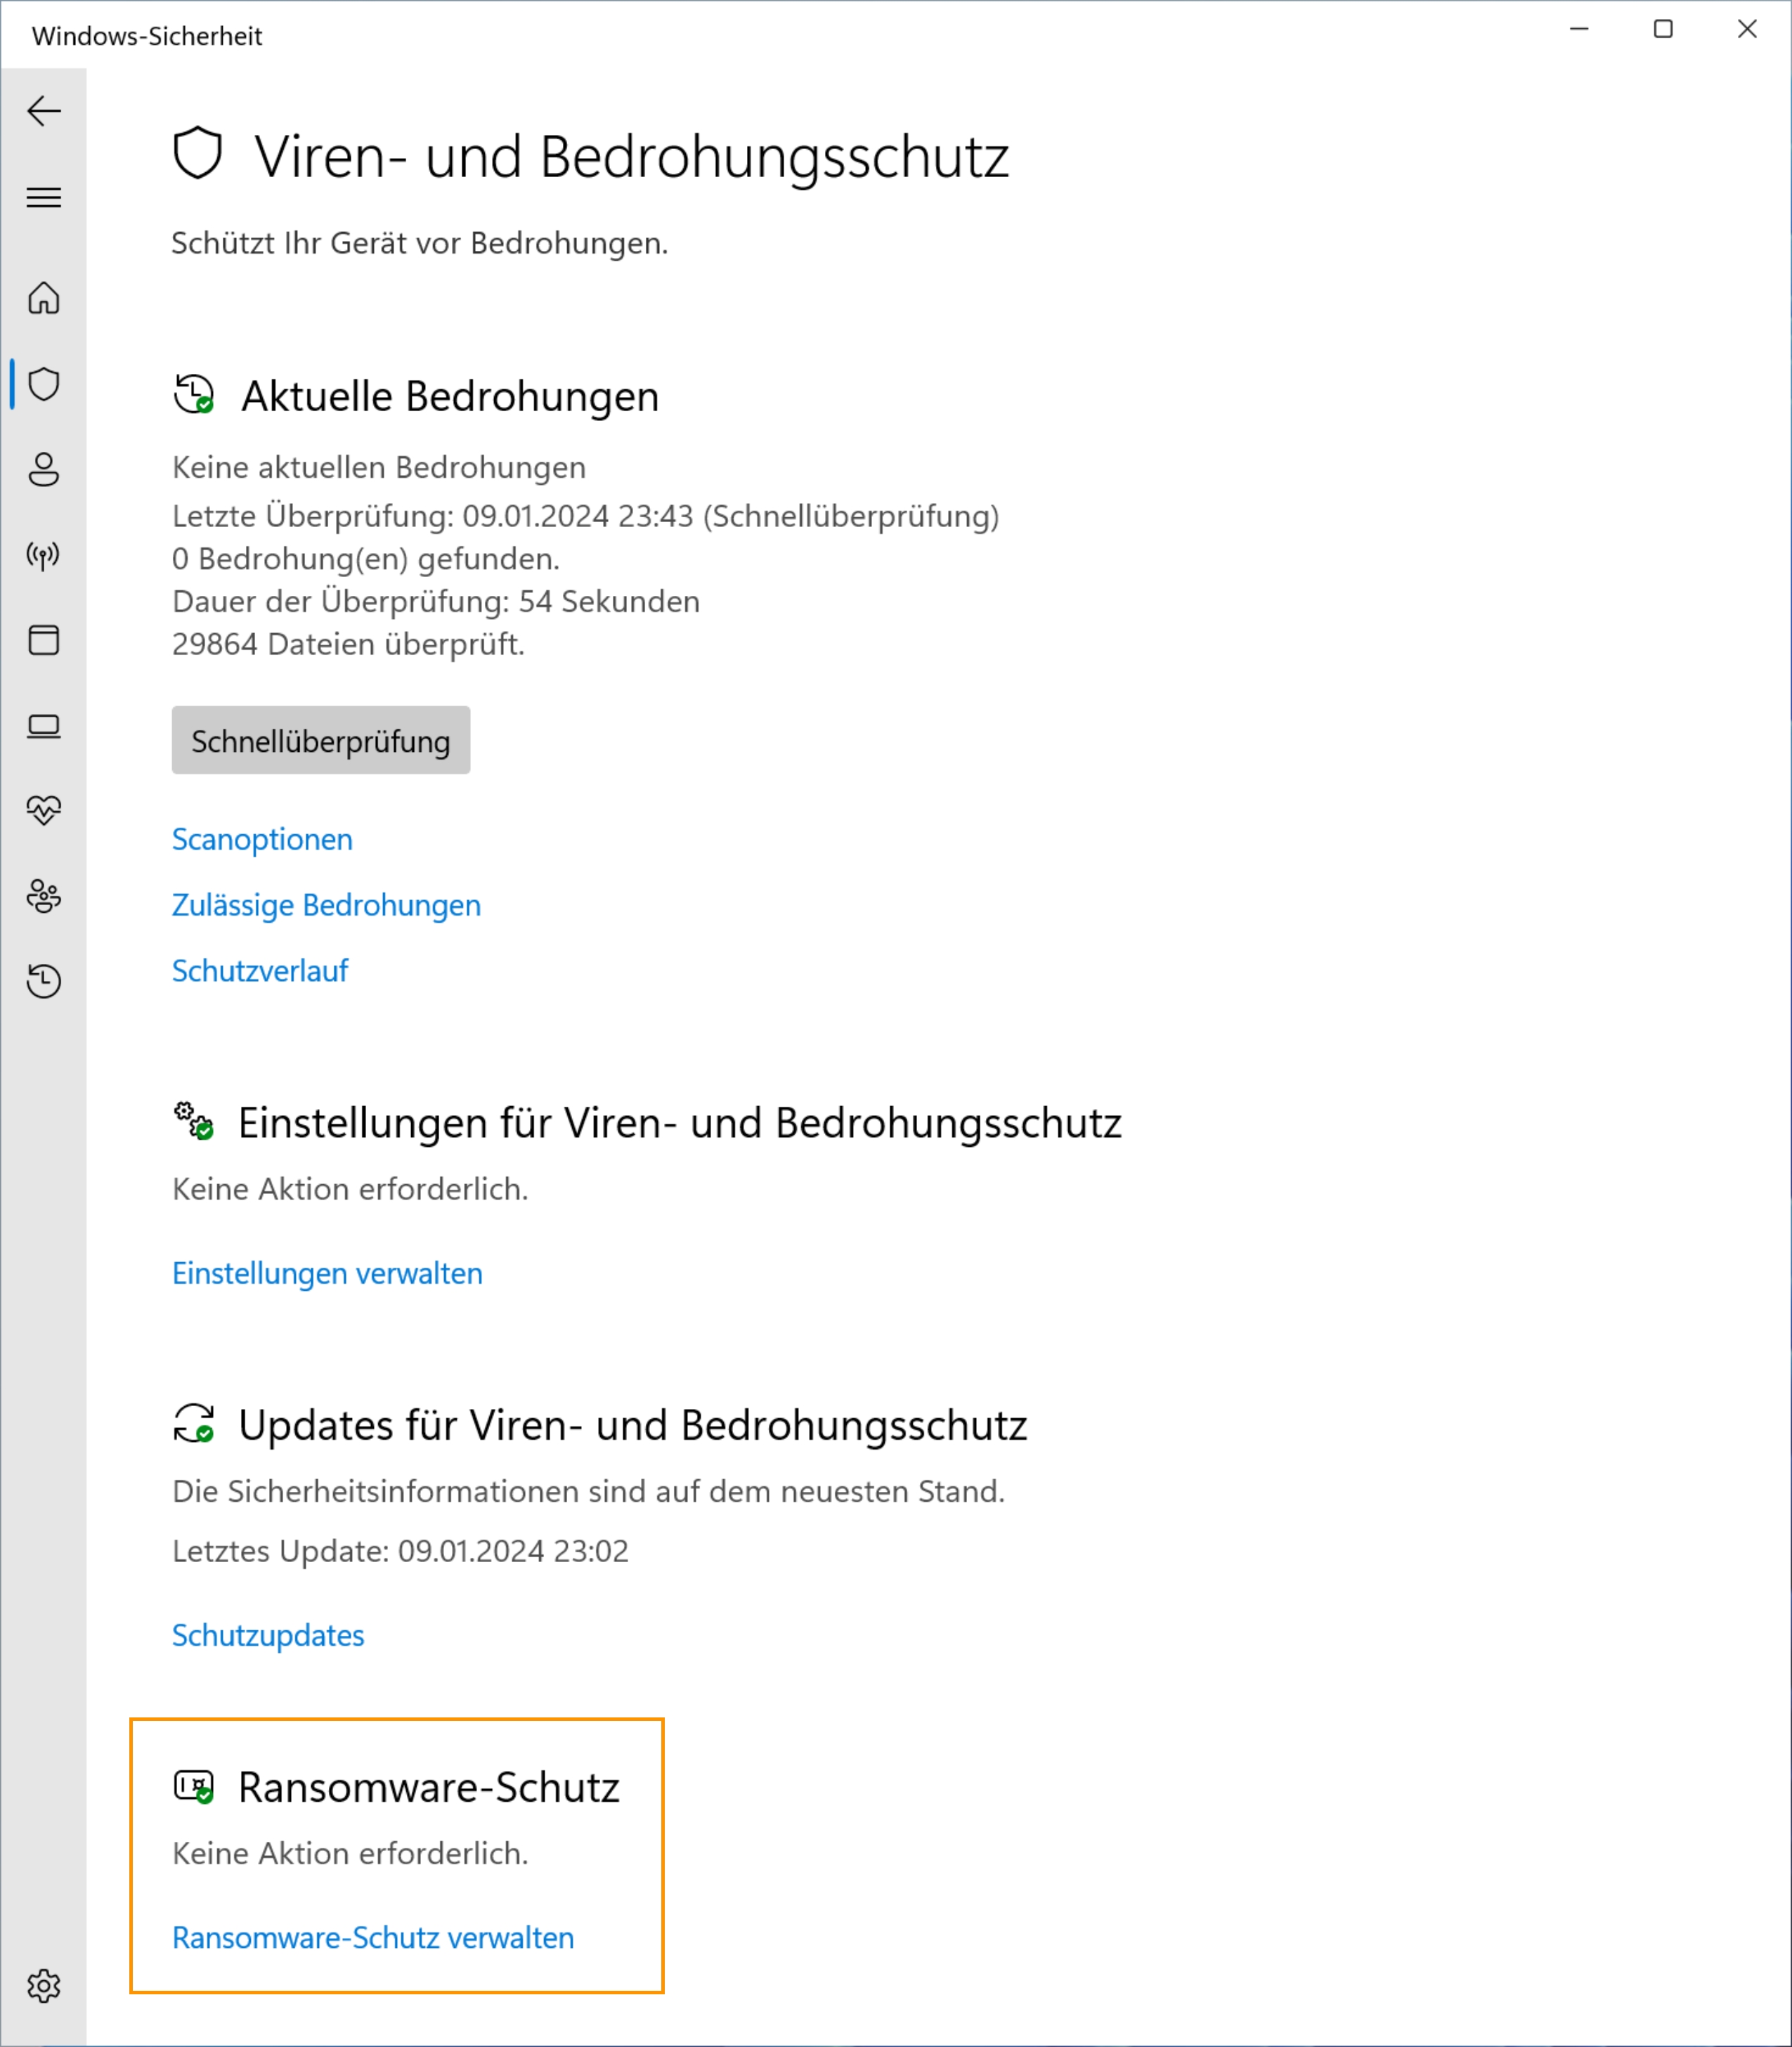Open the Scanoptionen link

pos(261,839)
